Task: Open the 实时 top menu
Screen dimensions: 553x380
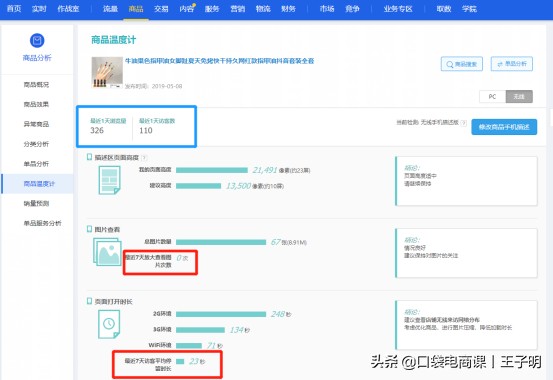Action: [x=39, y=9]
